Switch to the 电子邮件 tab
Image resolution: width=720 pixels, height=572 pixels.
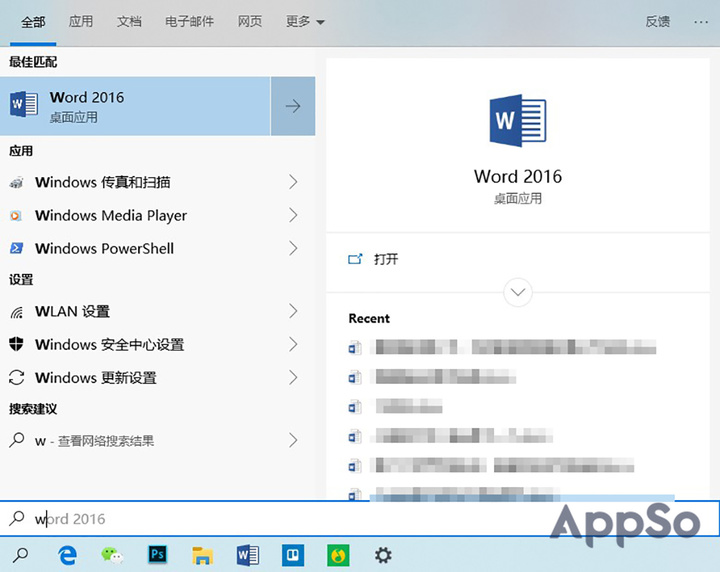(189, 21)
